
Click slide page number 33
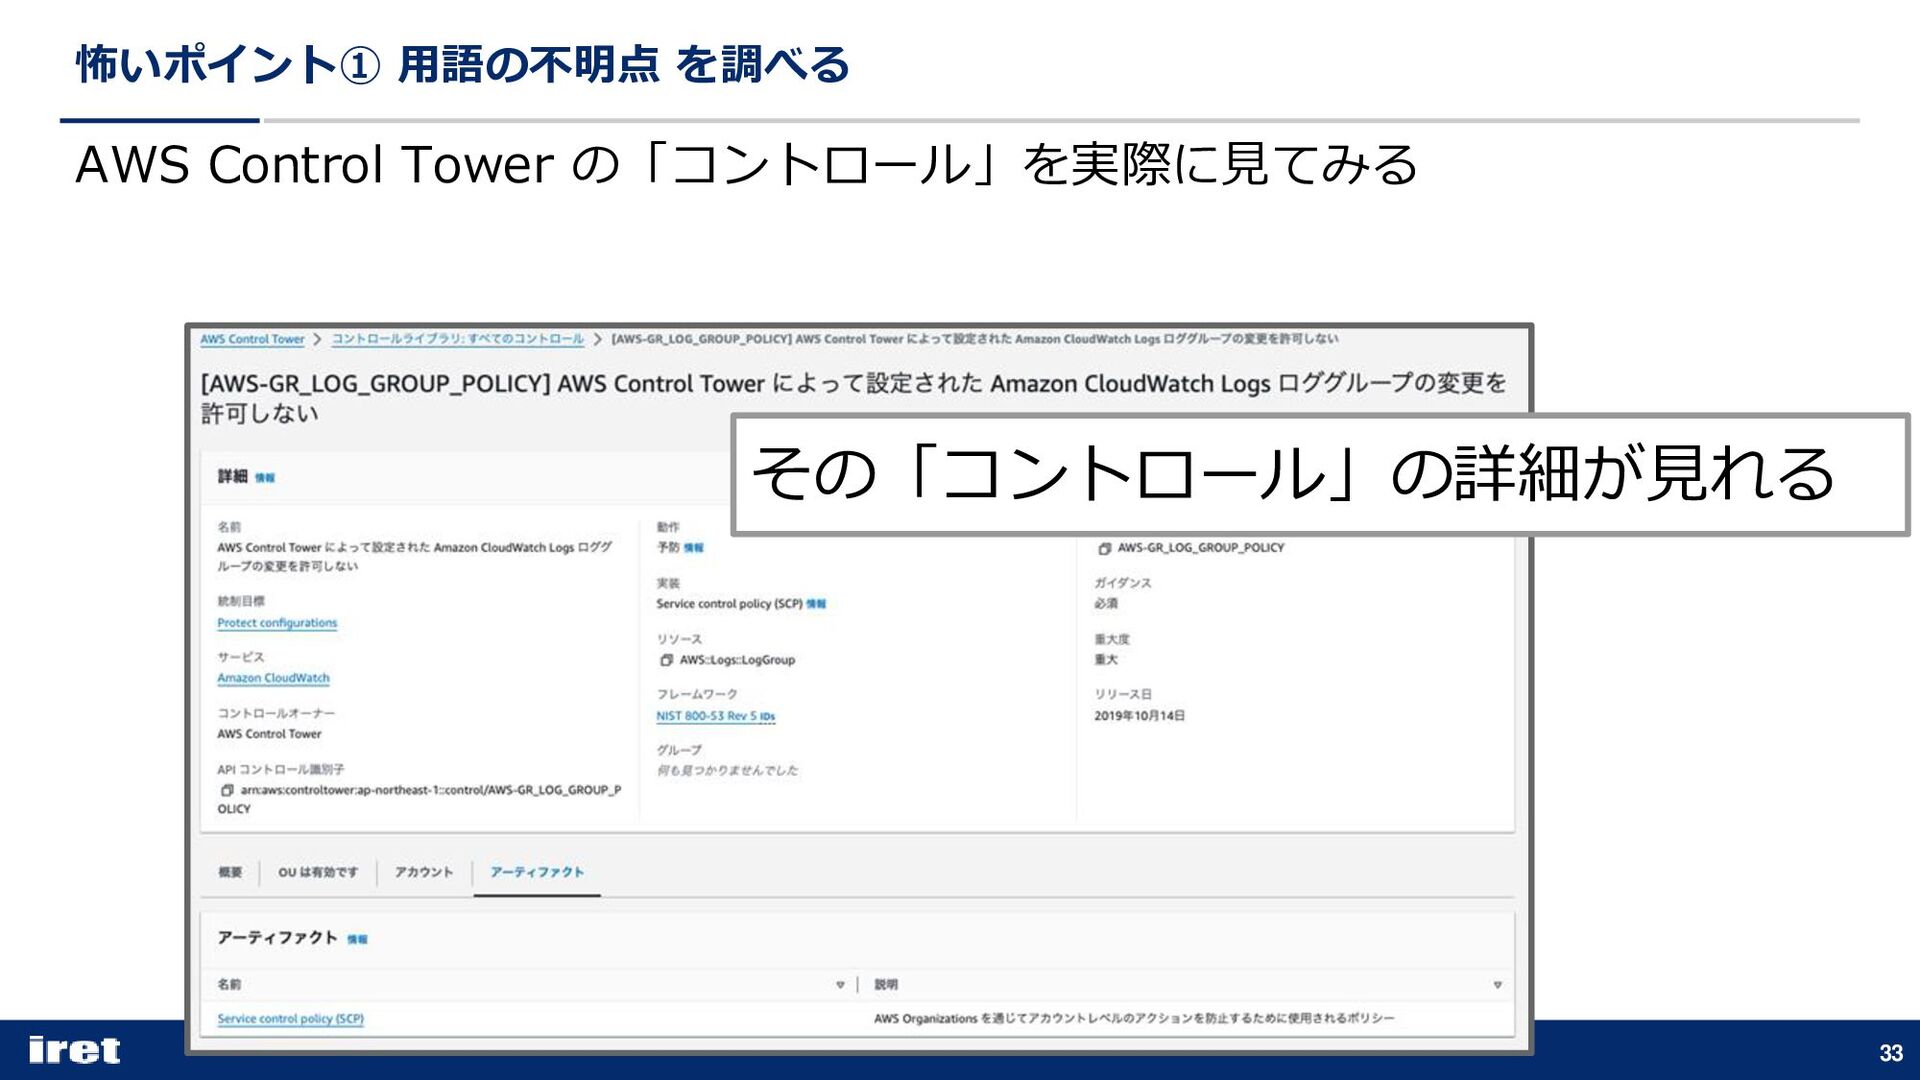(1891, 1053)
